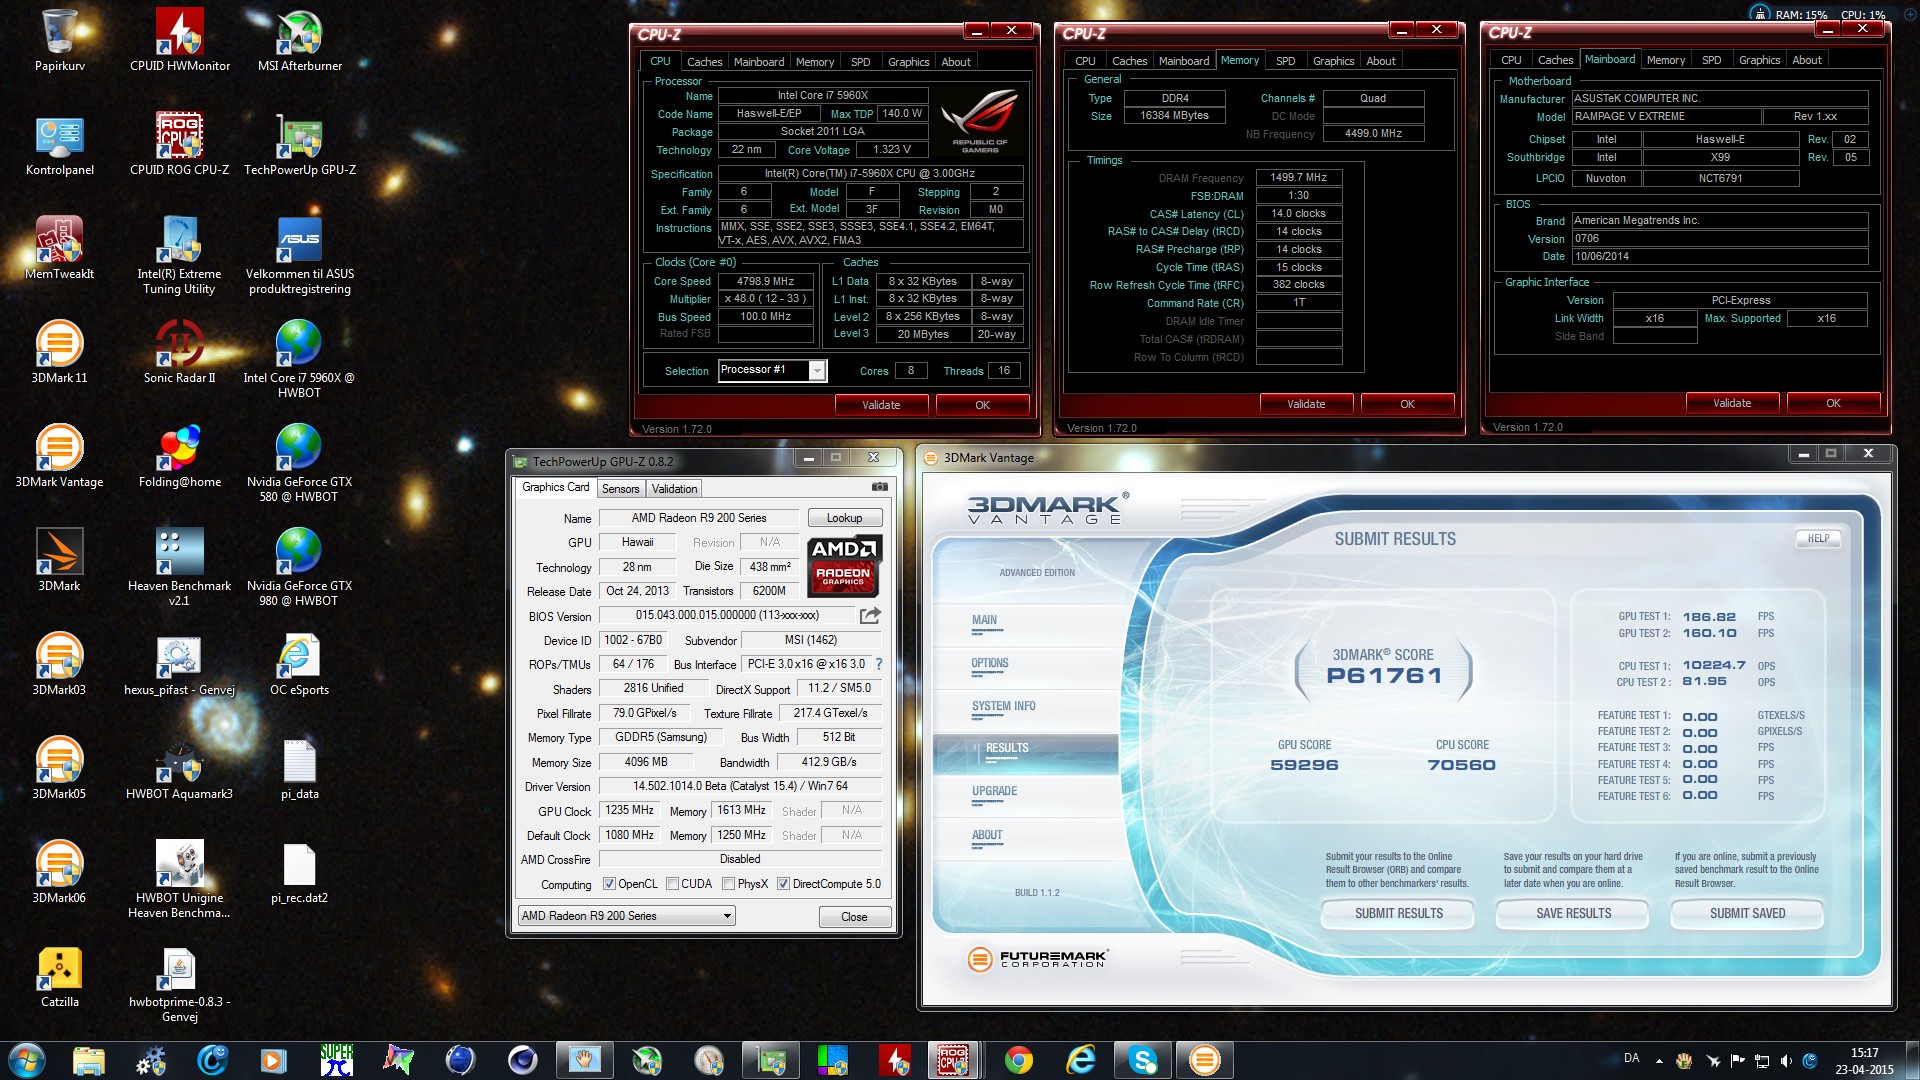Open Kontrolpanel desktop icon
The image size is (1920, 1080).
pos(60,145)
